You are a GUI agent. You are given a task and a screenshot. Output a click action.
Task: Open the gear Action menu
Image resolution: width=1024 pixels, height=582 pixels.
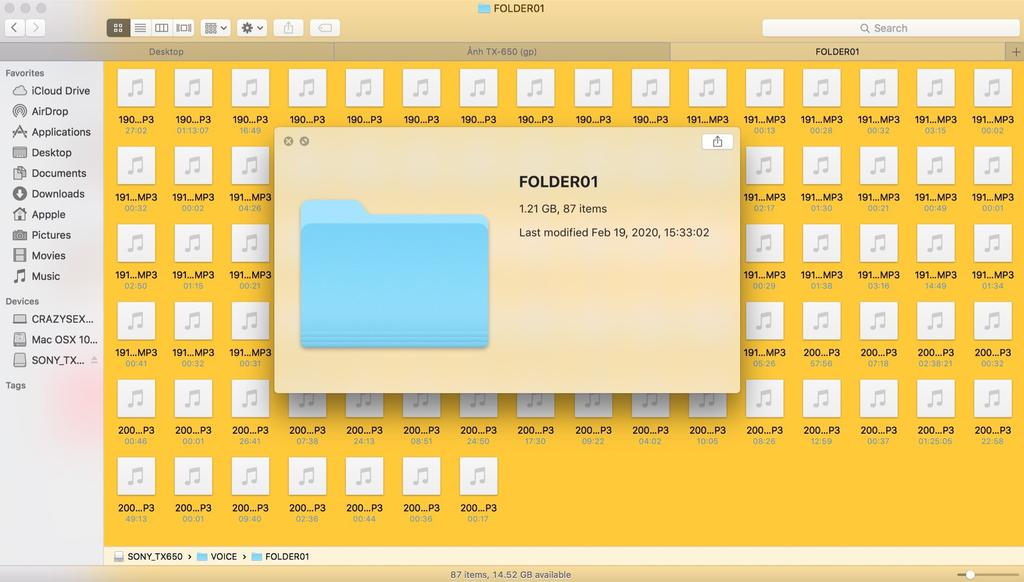click(252, 27)
